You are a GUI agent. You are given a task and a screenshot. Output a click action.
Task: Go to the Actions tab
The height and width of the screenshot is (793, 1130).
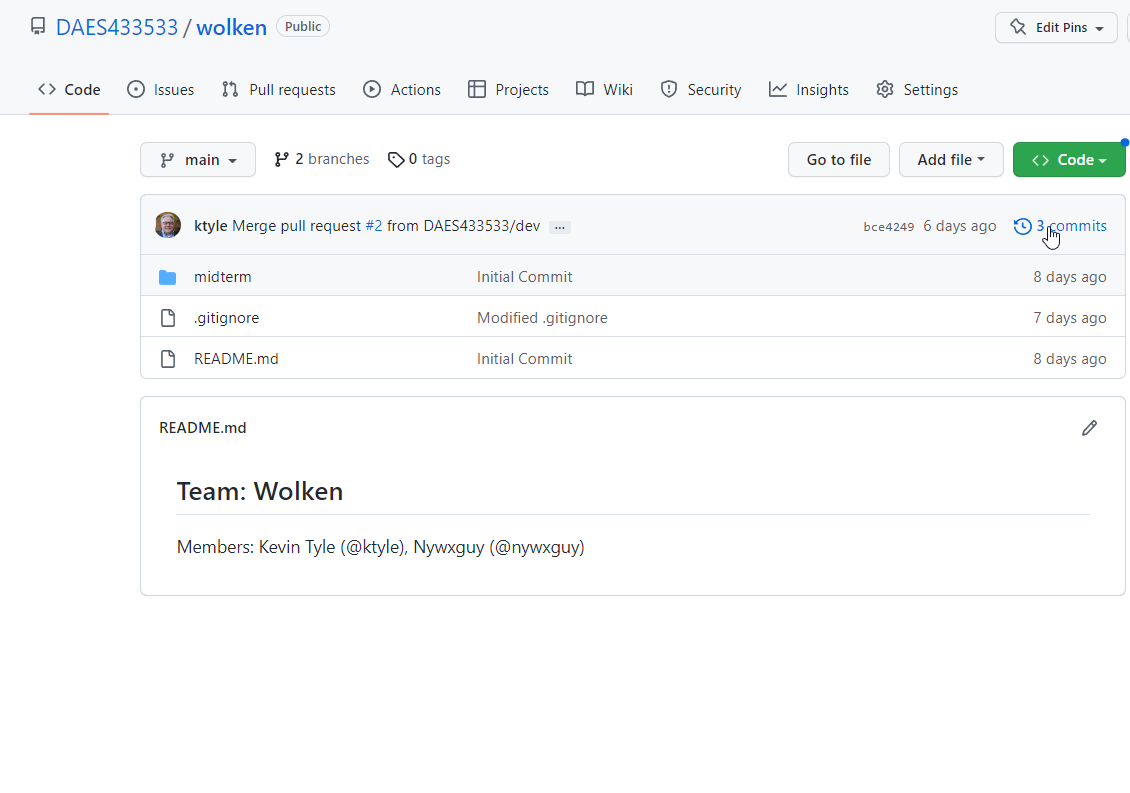point(402,90)
